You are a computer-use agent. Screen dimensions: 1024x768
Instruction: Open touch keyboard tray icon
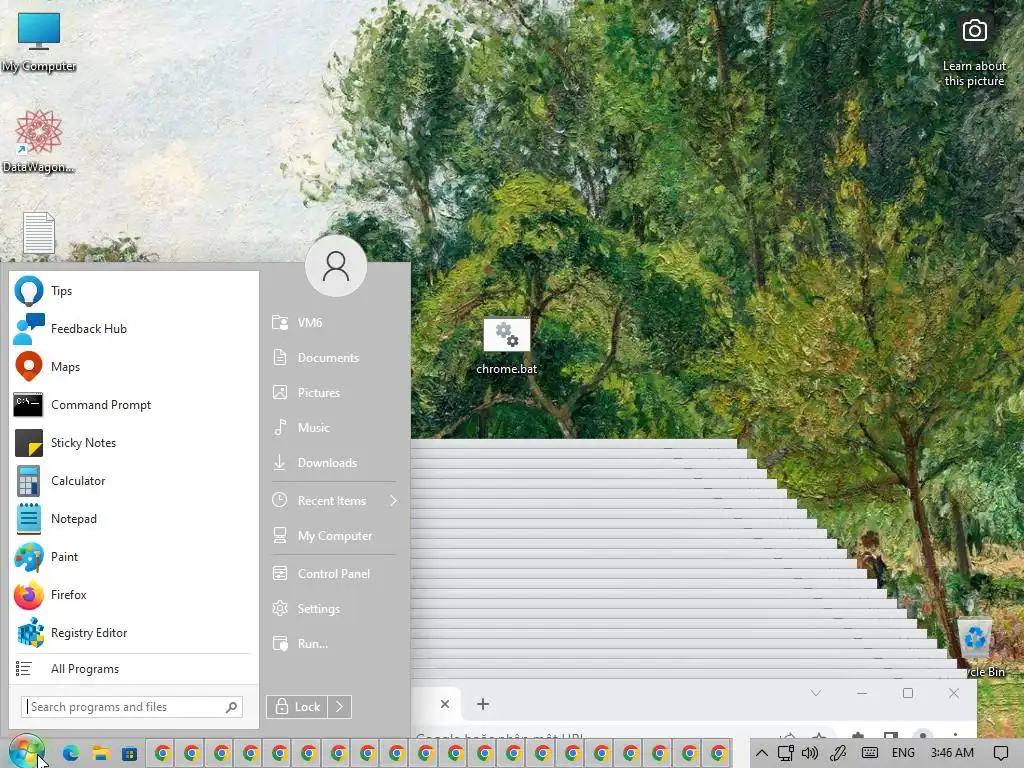point(869,753)
